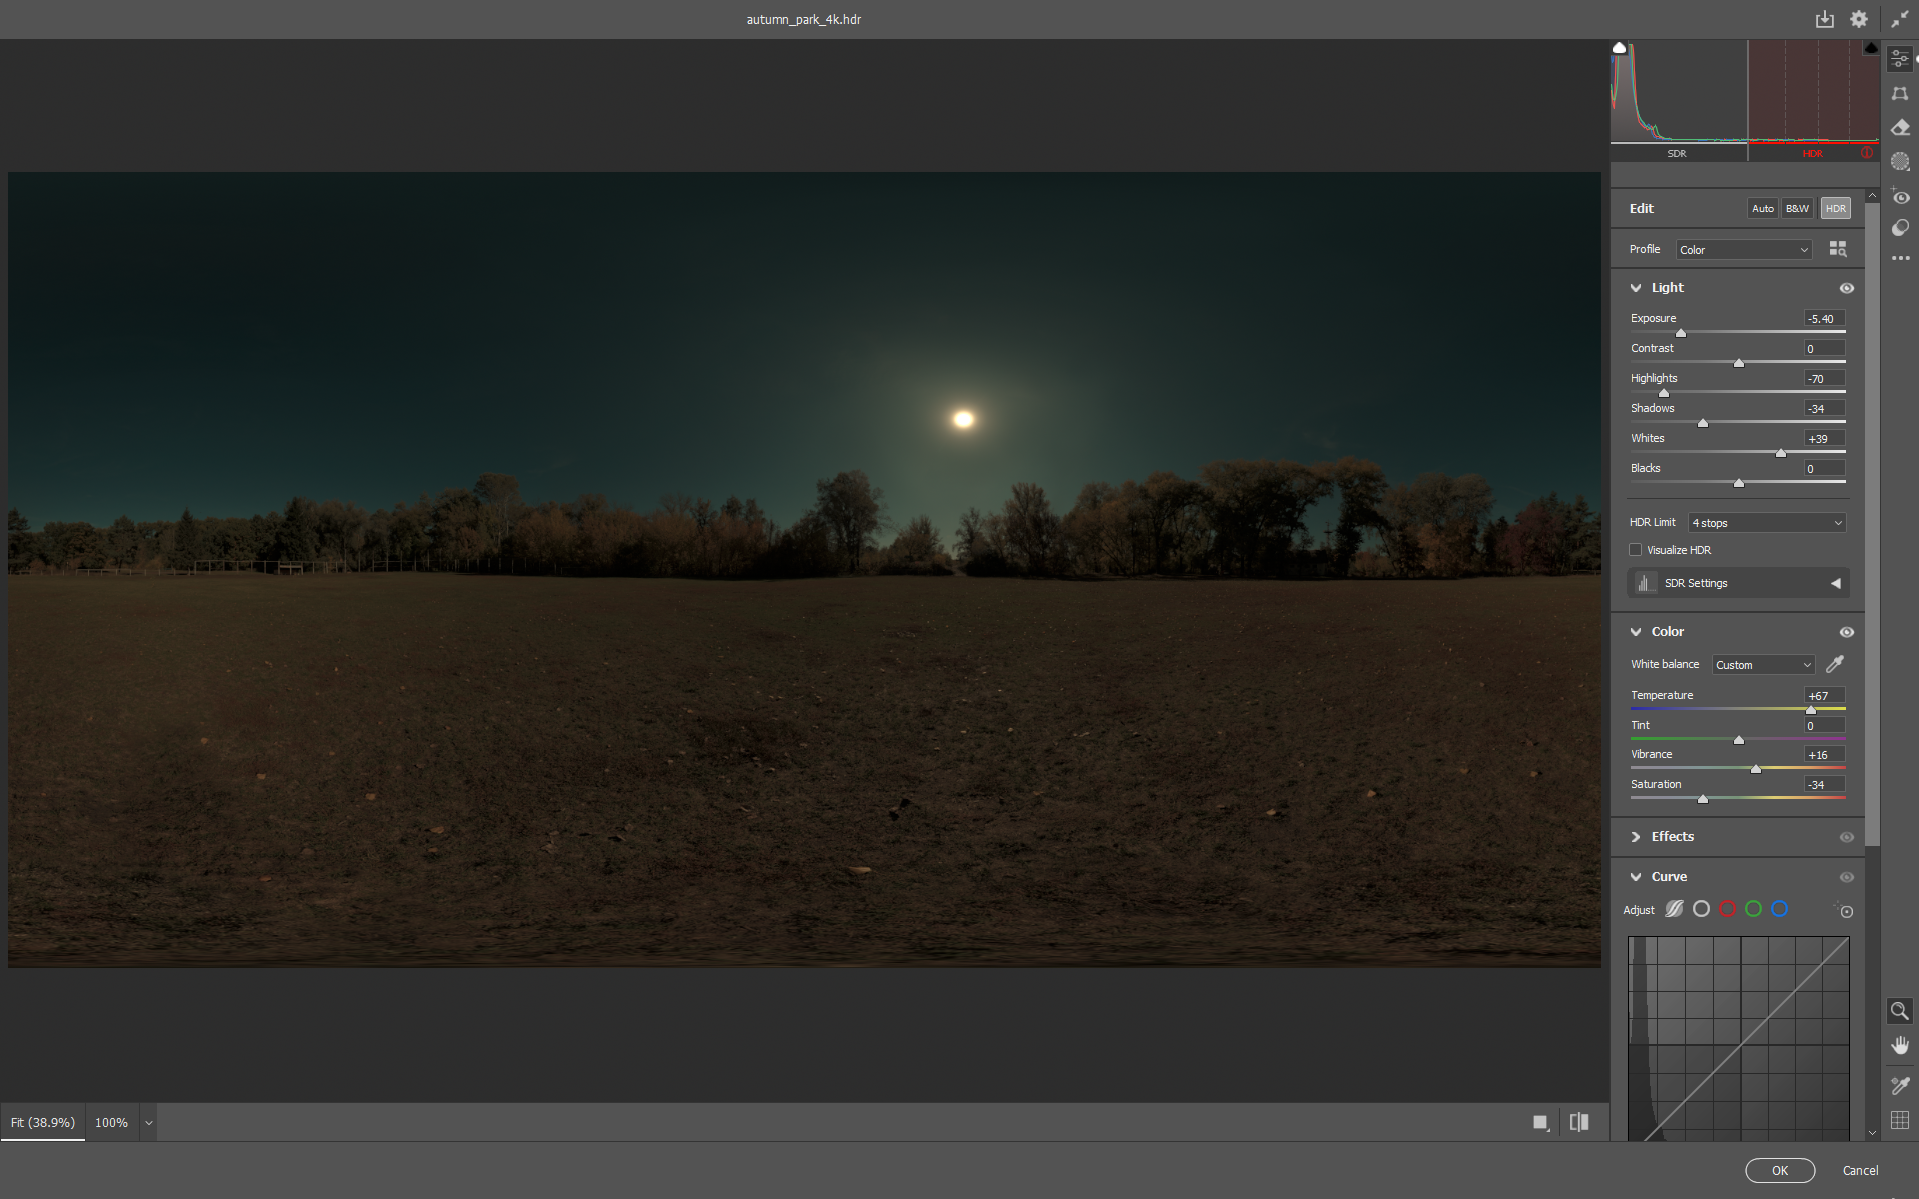Select the Zoom magnifier tool

pyautogui.click(x=1899, y=1011)
